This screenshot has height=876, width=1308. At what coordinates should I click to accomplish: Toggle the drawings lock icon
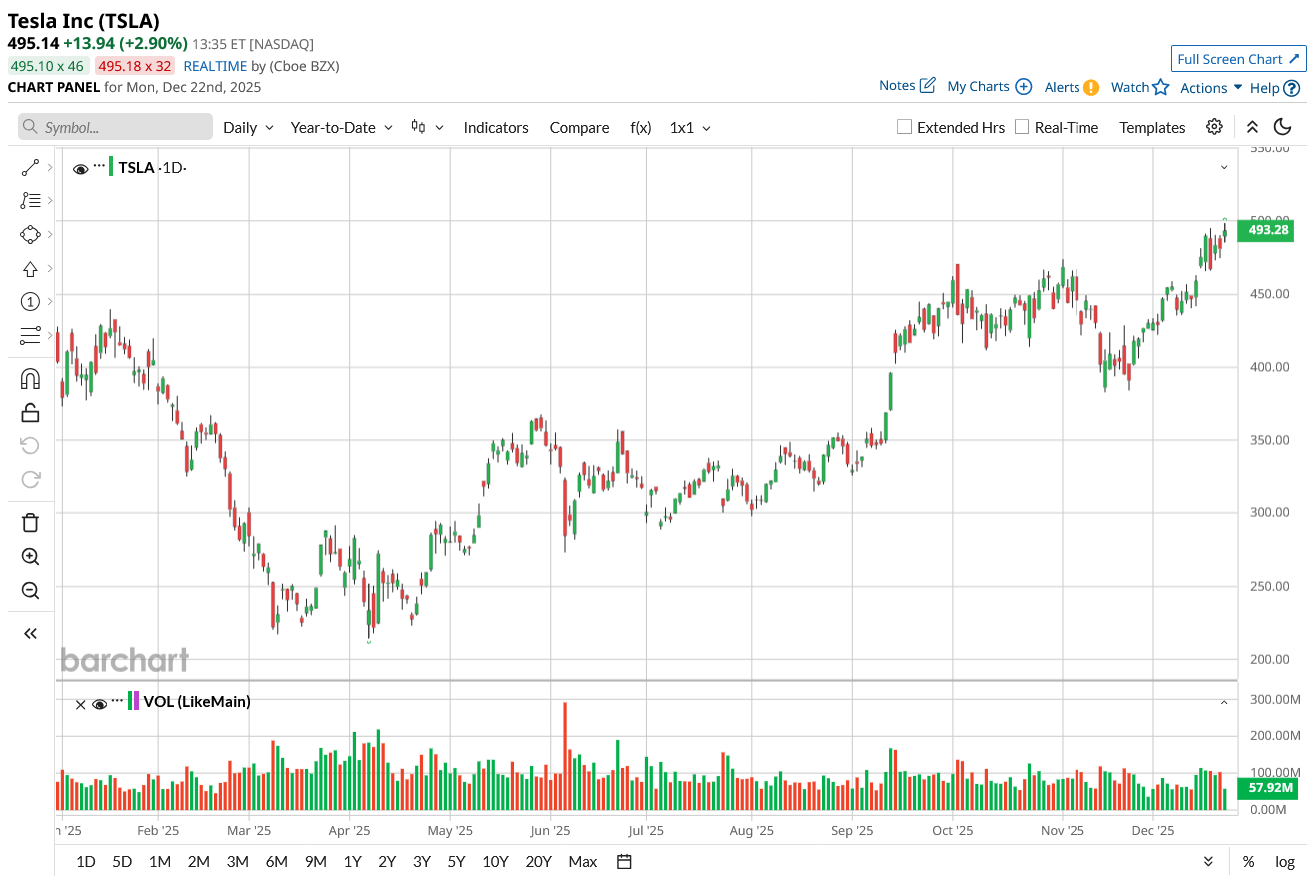click(30, 412)
